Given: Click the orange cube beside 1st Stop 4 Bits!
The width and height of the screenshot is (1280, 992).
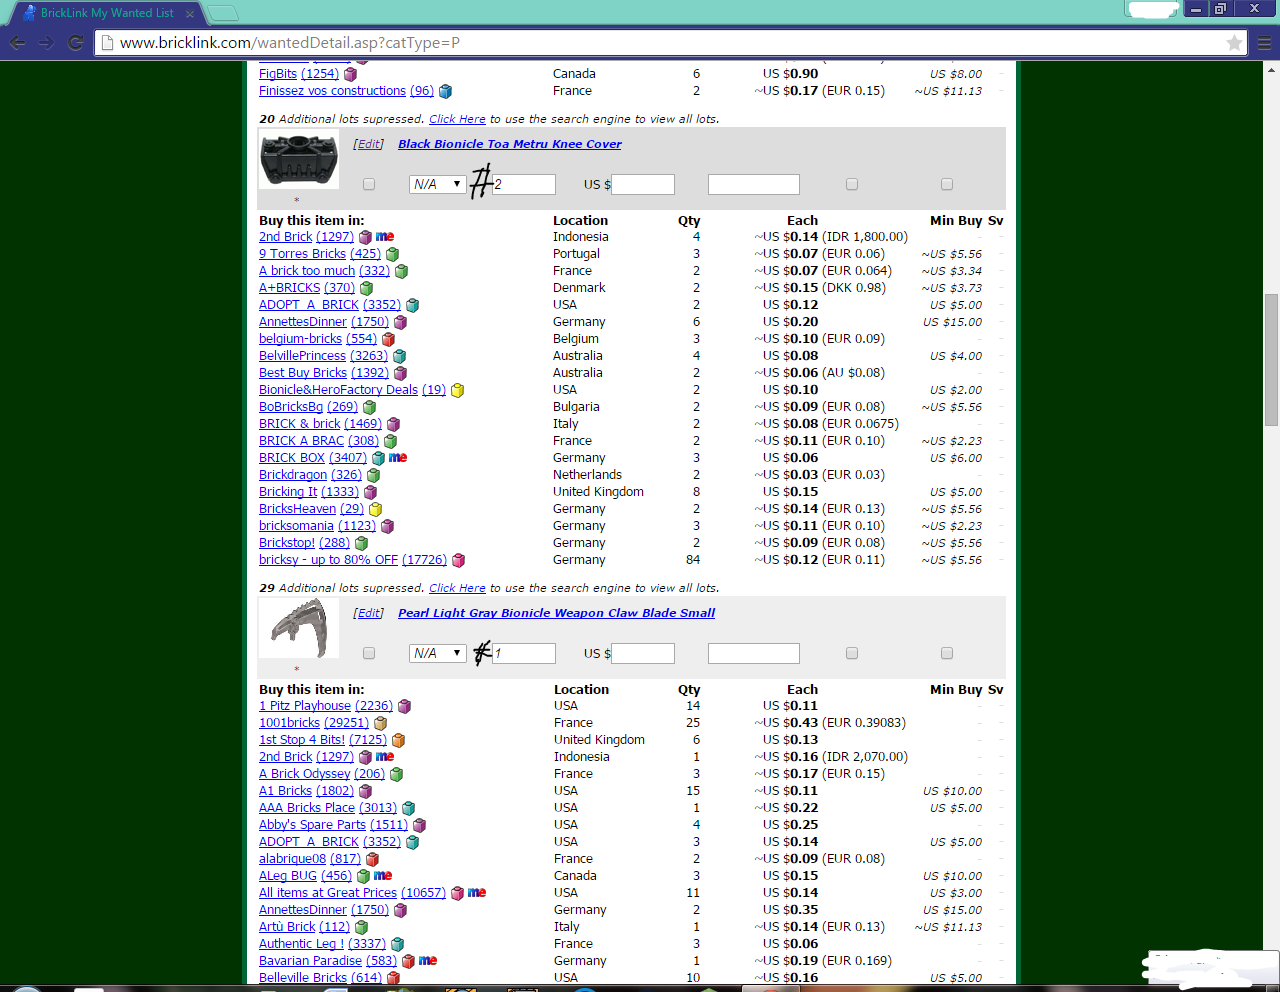Looking at the screenshot, I should click(x=398, y=740).
